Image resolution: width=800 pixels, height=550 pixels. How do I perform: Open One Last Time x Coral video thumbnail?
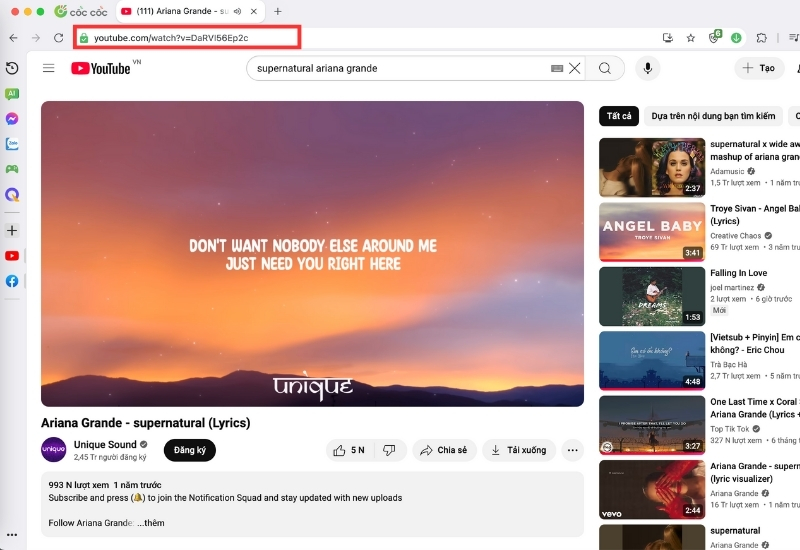click(652, 425)
